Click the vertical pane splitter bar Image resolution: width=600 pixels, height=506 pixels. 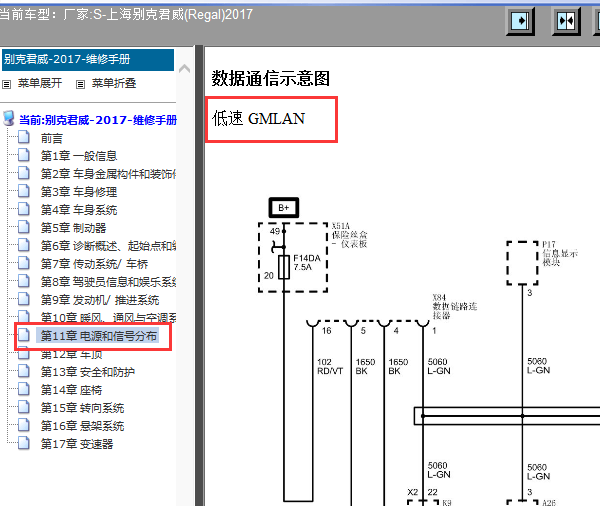tap(199, 276)
